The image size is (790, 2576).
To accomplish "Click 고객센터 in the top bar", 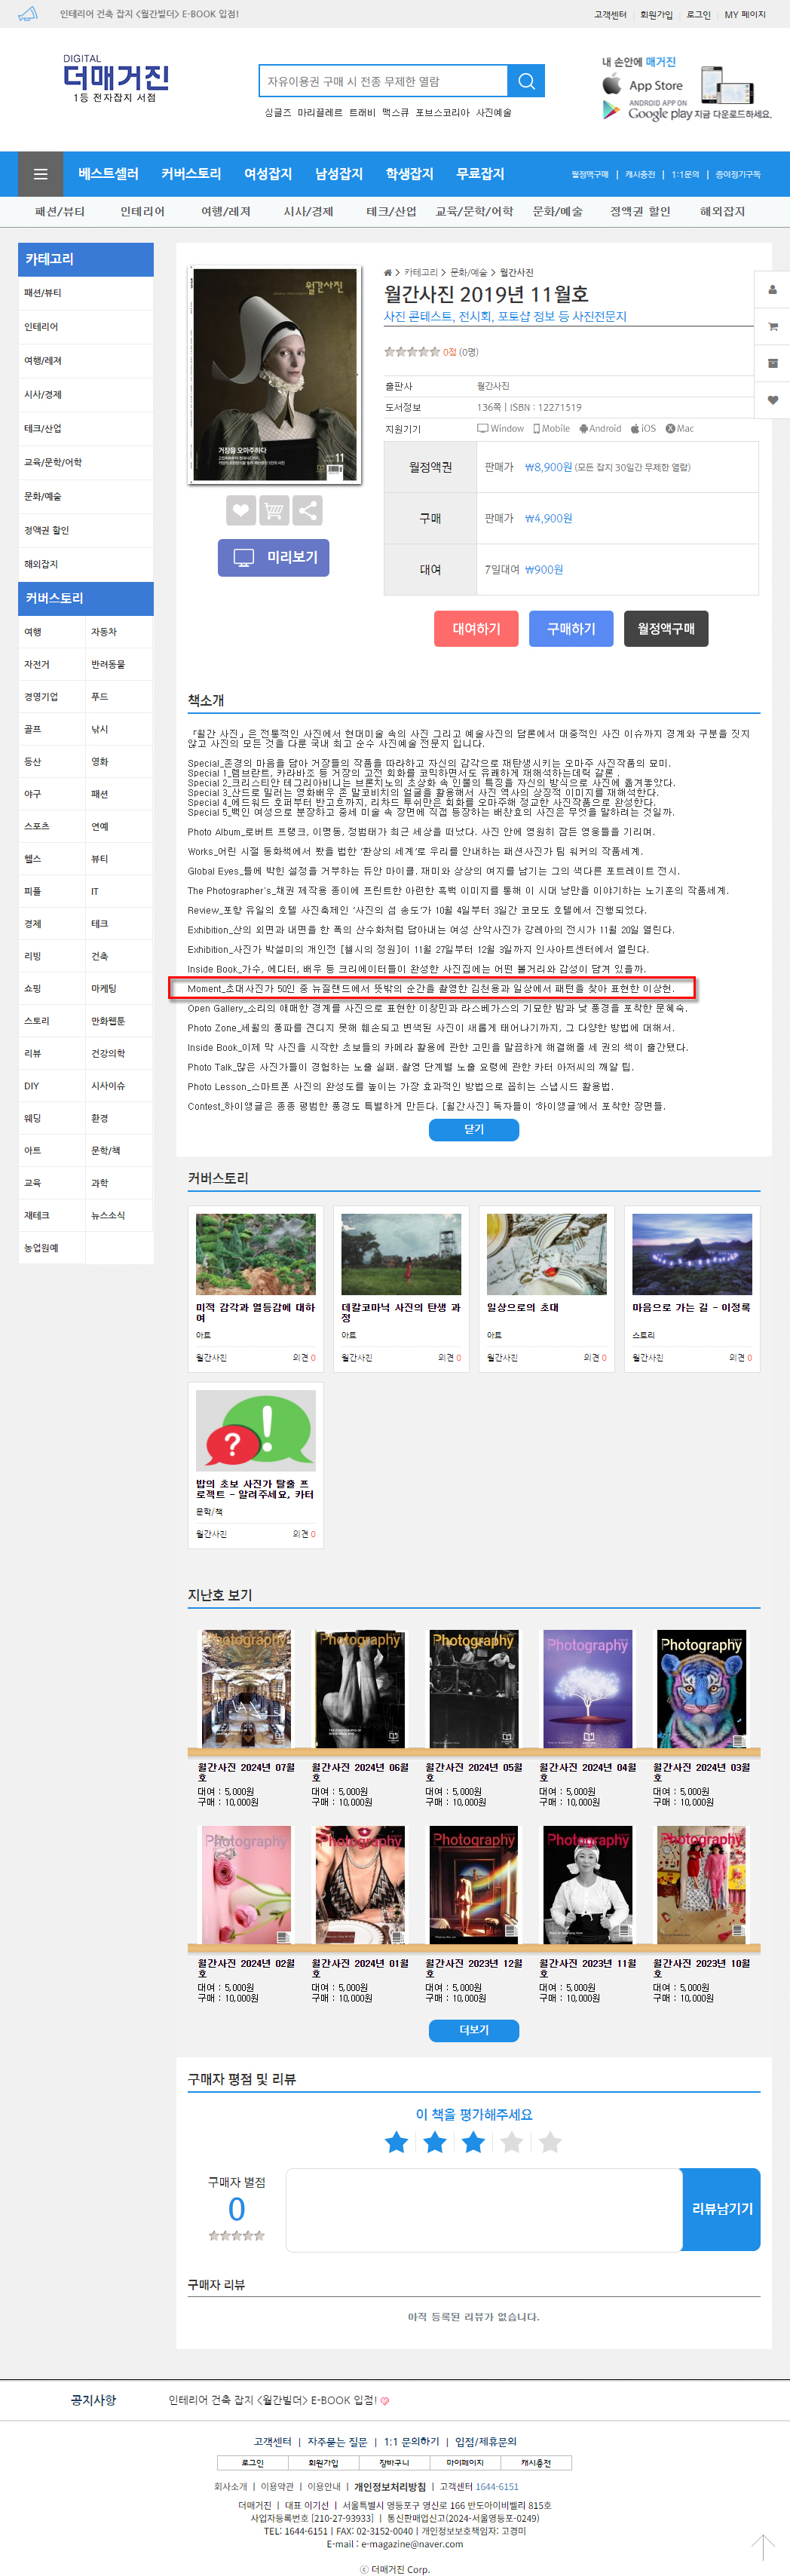I will 610,14.
